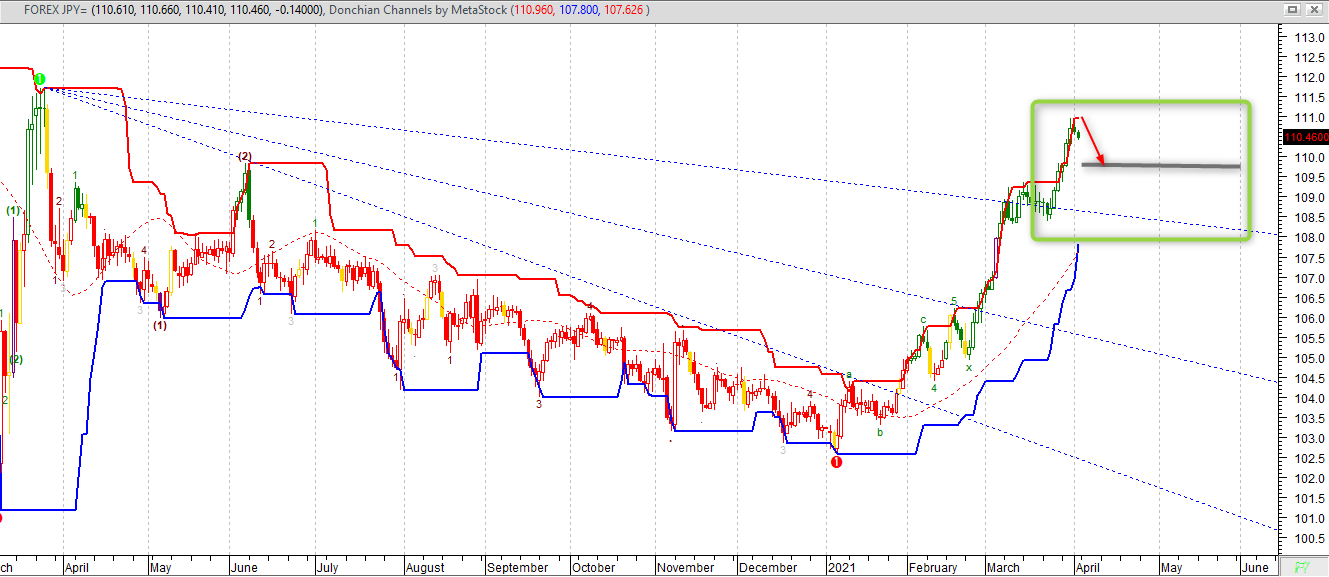Click the green x wave label

[x=968, y=367]
